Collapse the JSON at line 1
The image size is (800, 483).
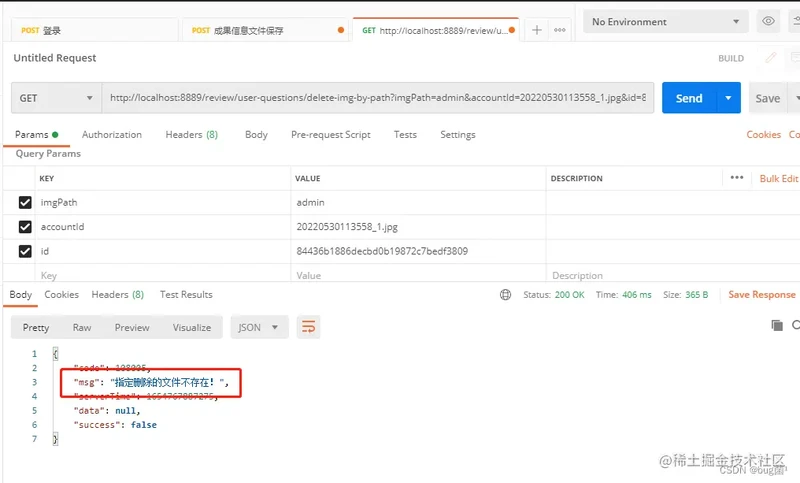point(55,354)
